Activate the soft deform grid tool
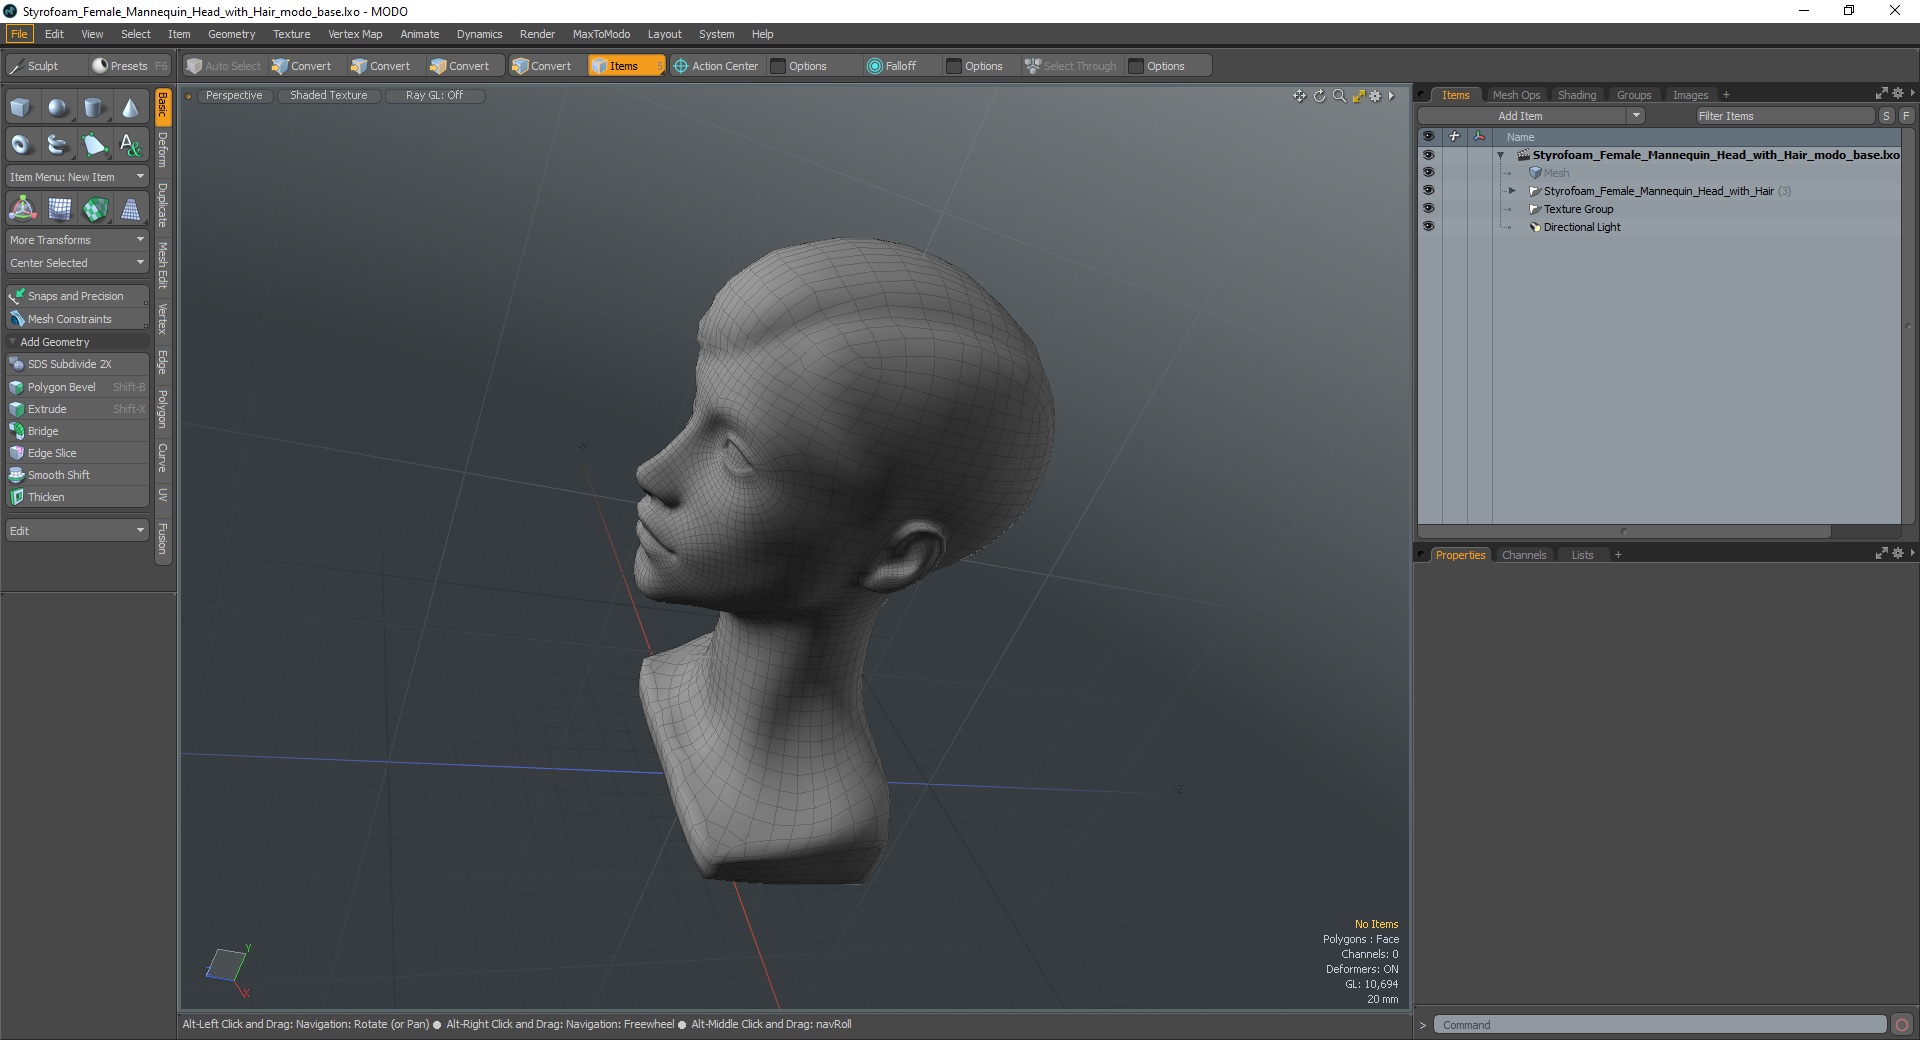This screenshot has width=1920, height=1040. (59, 209)
